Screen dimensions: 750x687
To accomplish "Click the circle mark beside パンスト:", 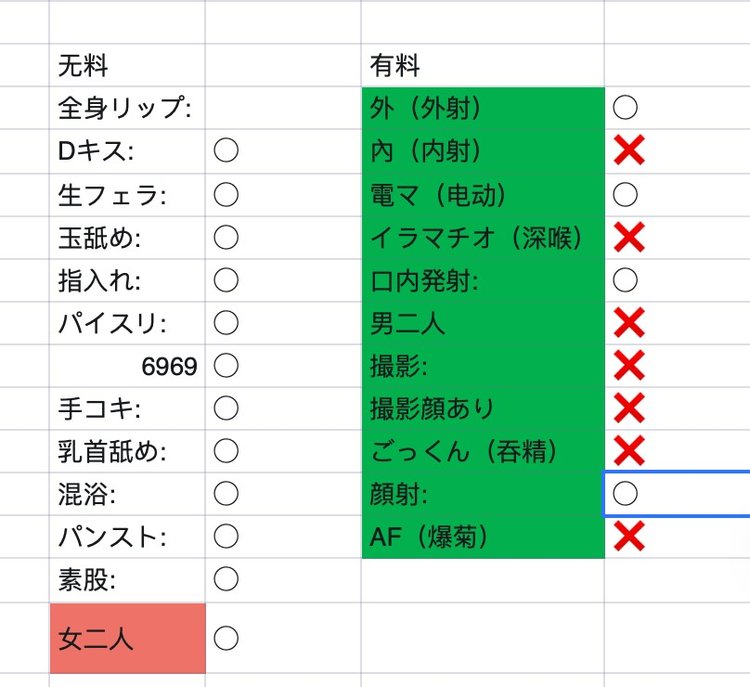I will (226, 536).
